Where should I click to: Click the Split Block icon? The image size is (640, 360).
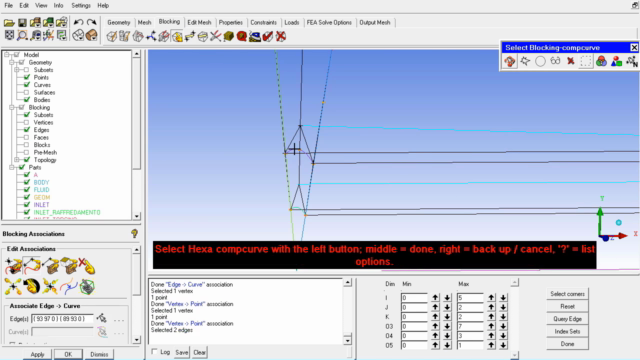[x=124, y=36]
